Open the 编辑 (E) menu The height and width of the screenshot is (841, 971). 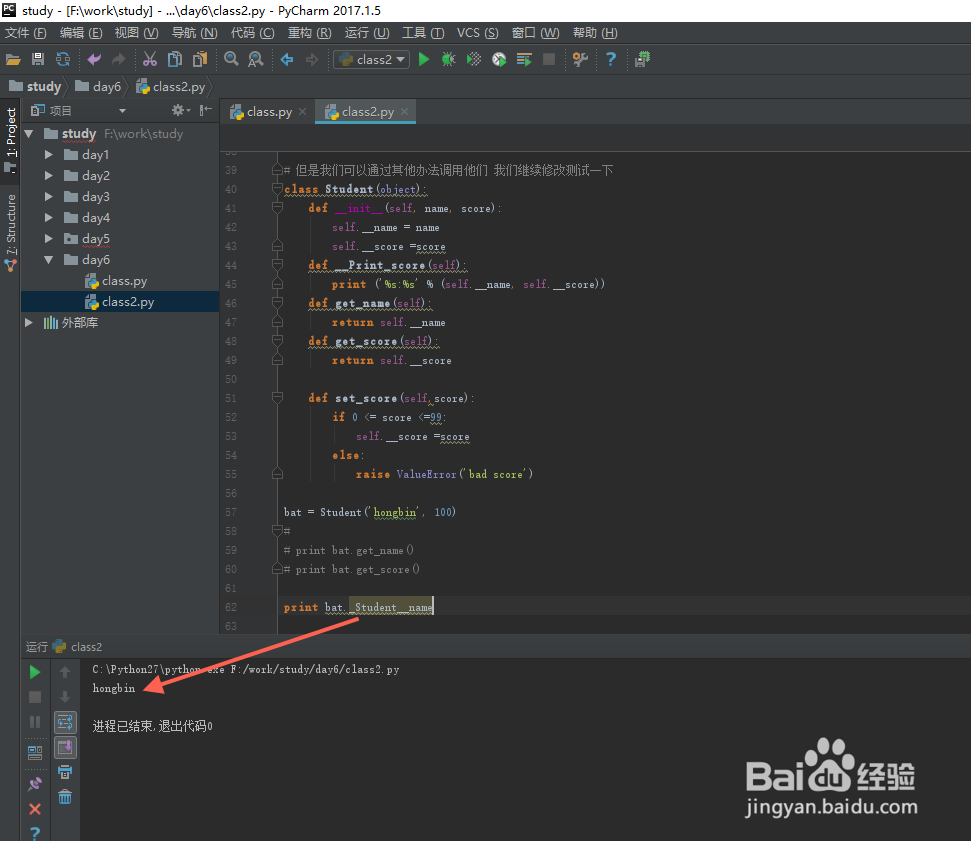[x=81, y=33]
